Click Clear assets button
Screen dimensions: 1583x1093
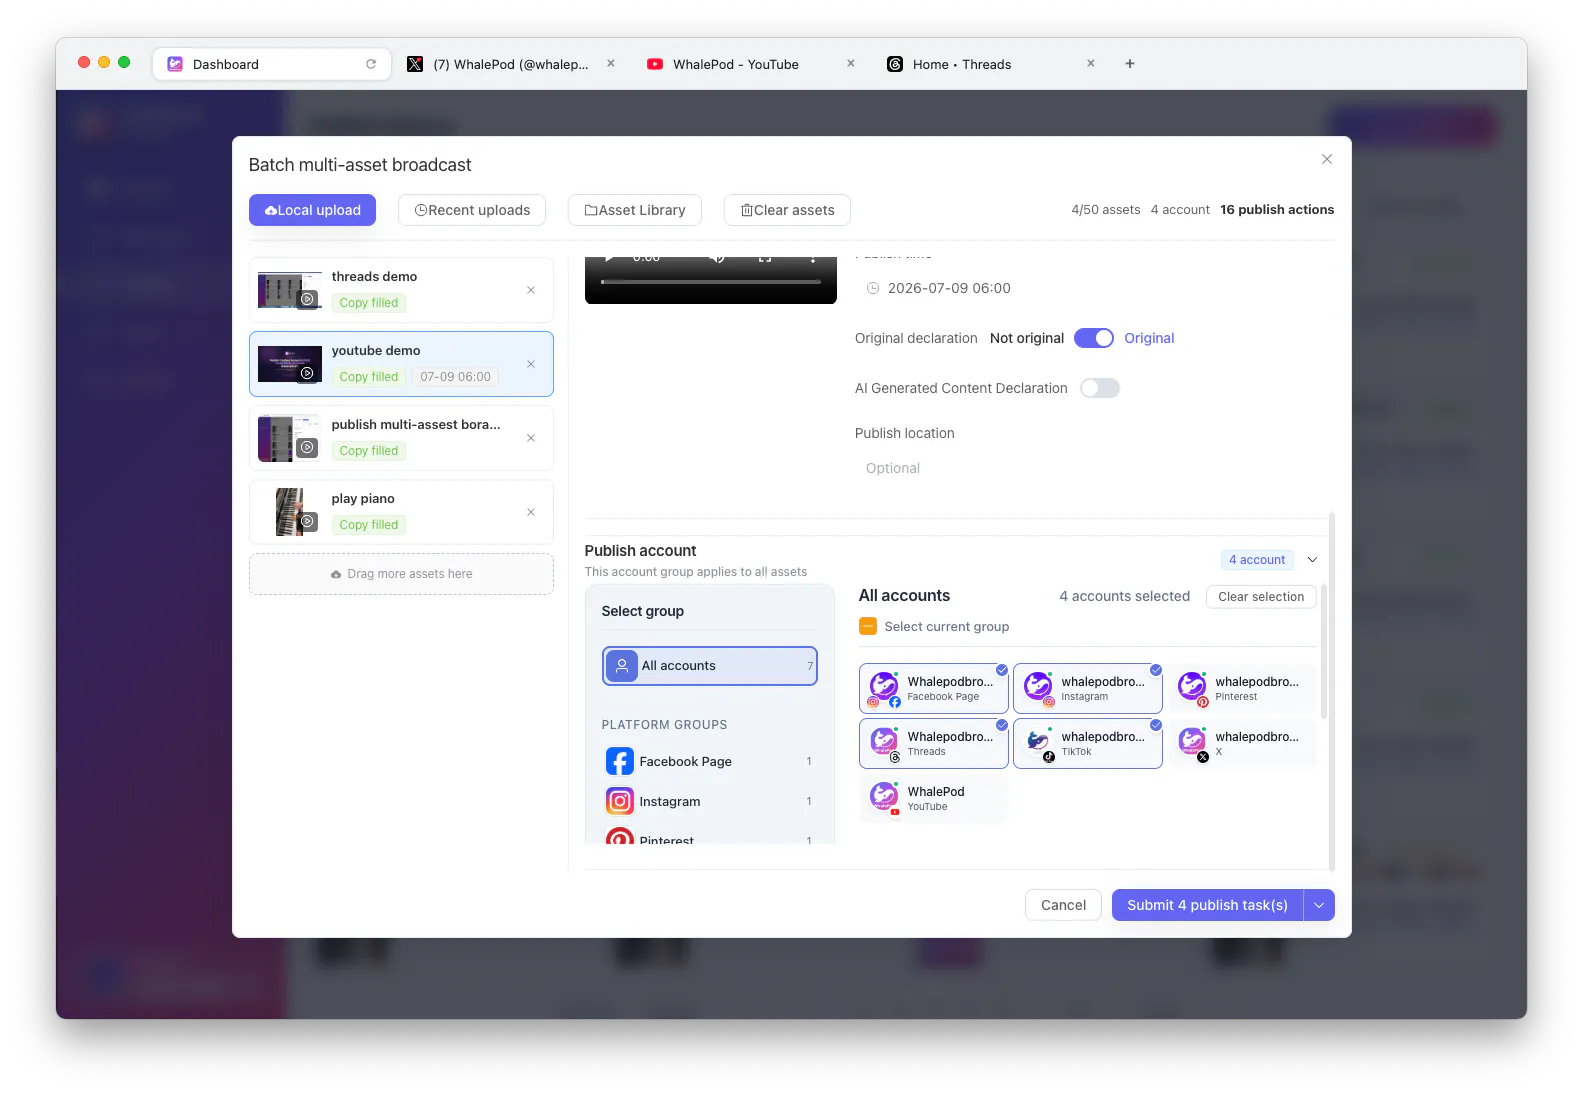click(787, 210)
